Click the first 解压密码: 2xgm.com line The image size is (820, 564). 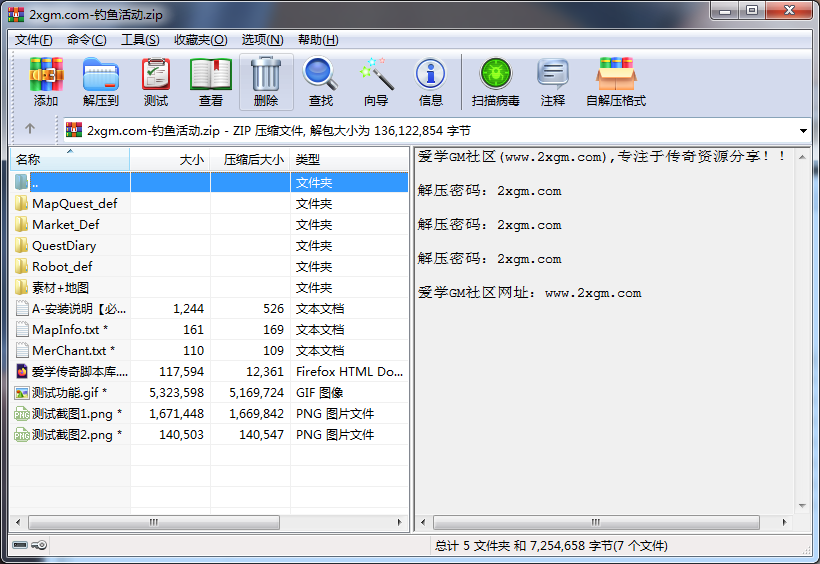pyautogui.click(x=489, y=191)
